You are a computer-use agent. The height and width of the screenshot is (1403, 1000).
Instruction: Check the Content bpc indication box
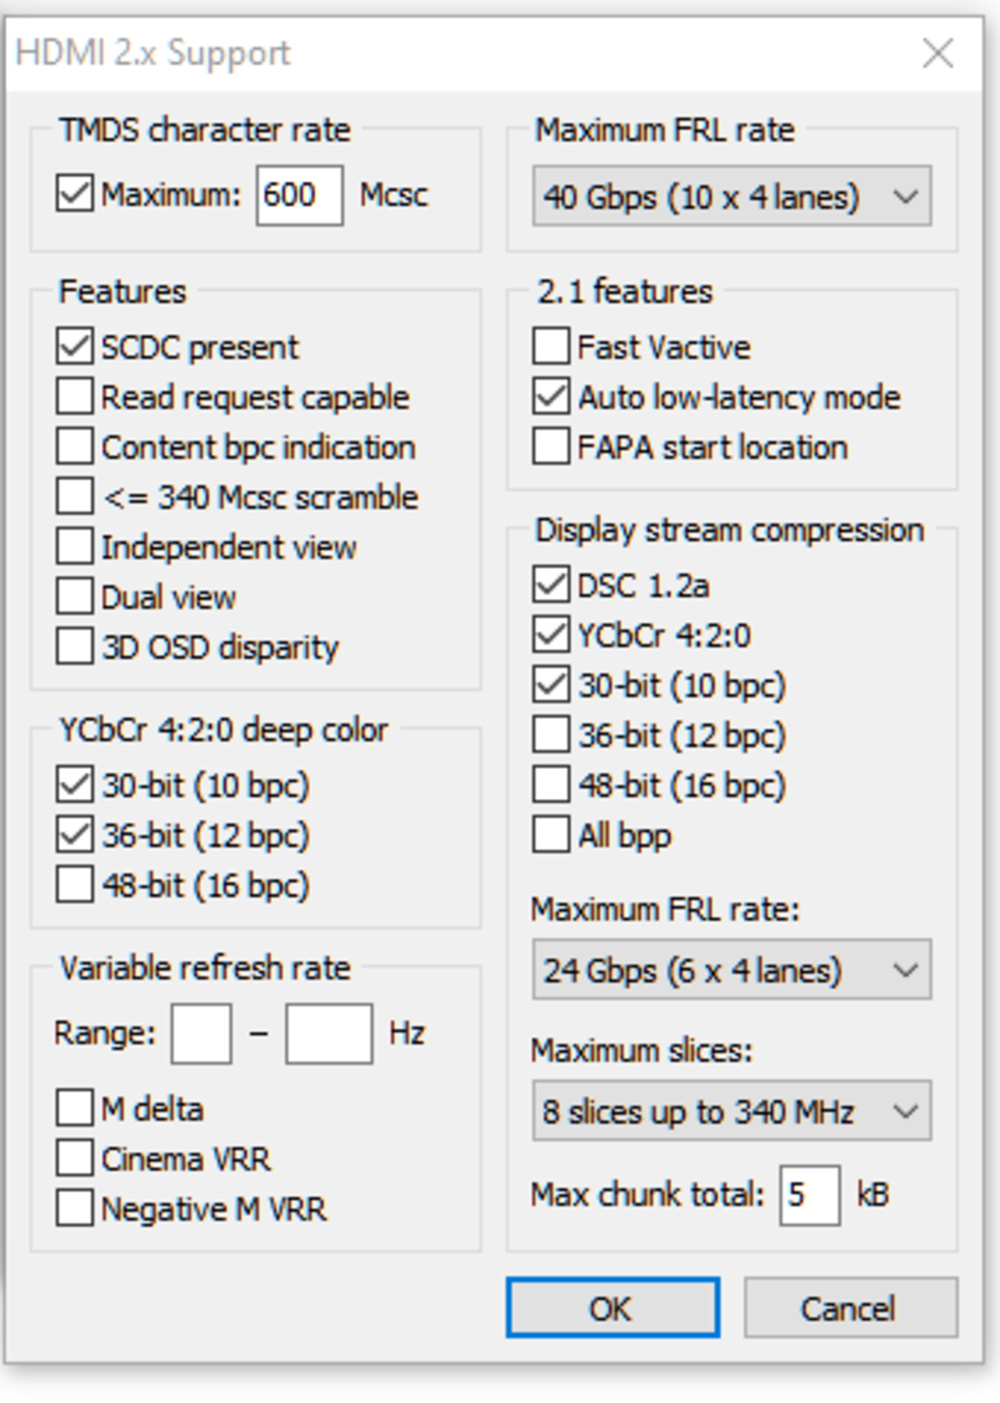point(75,447)
